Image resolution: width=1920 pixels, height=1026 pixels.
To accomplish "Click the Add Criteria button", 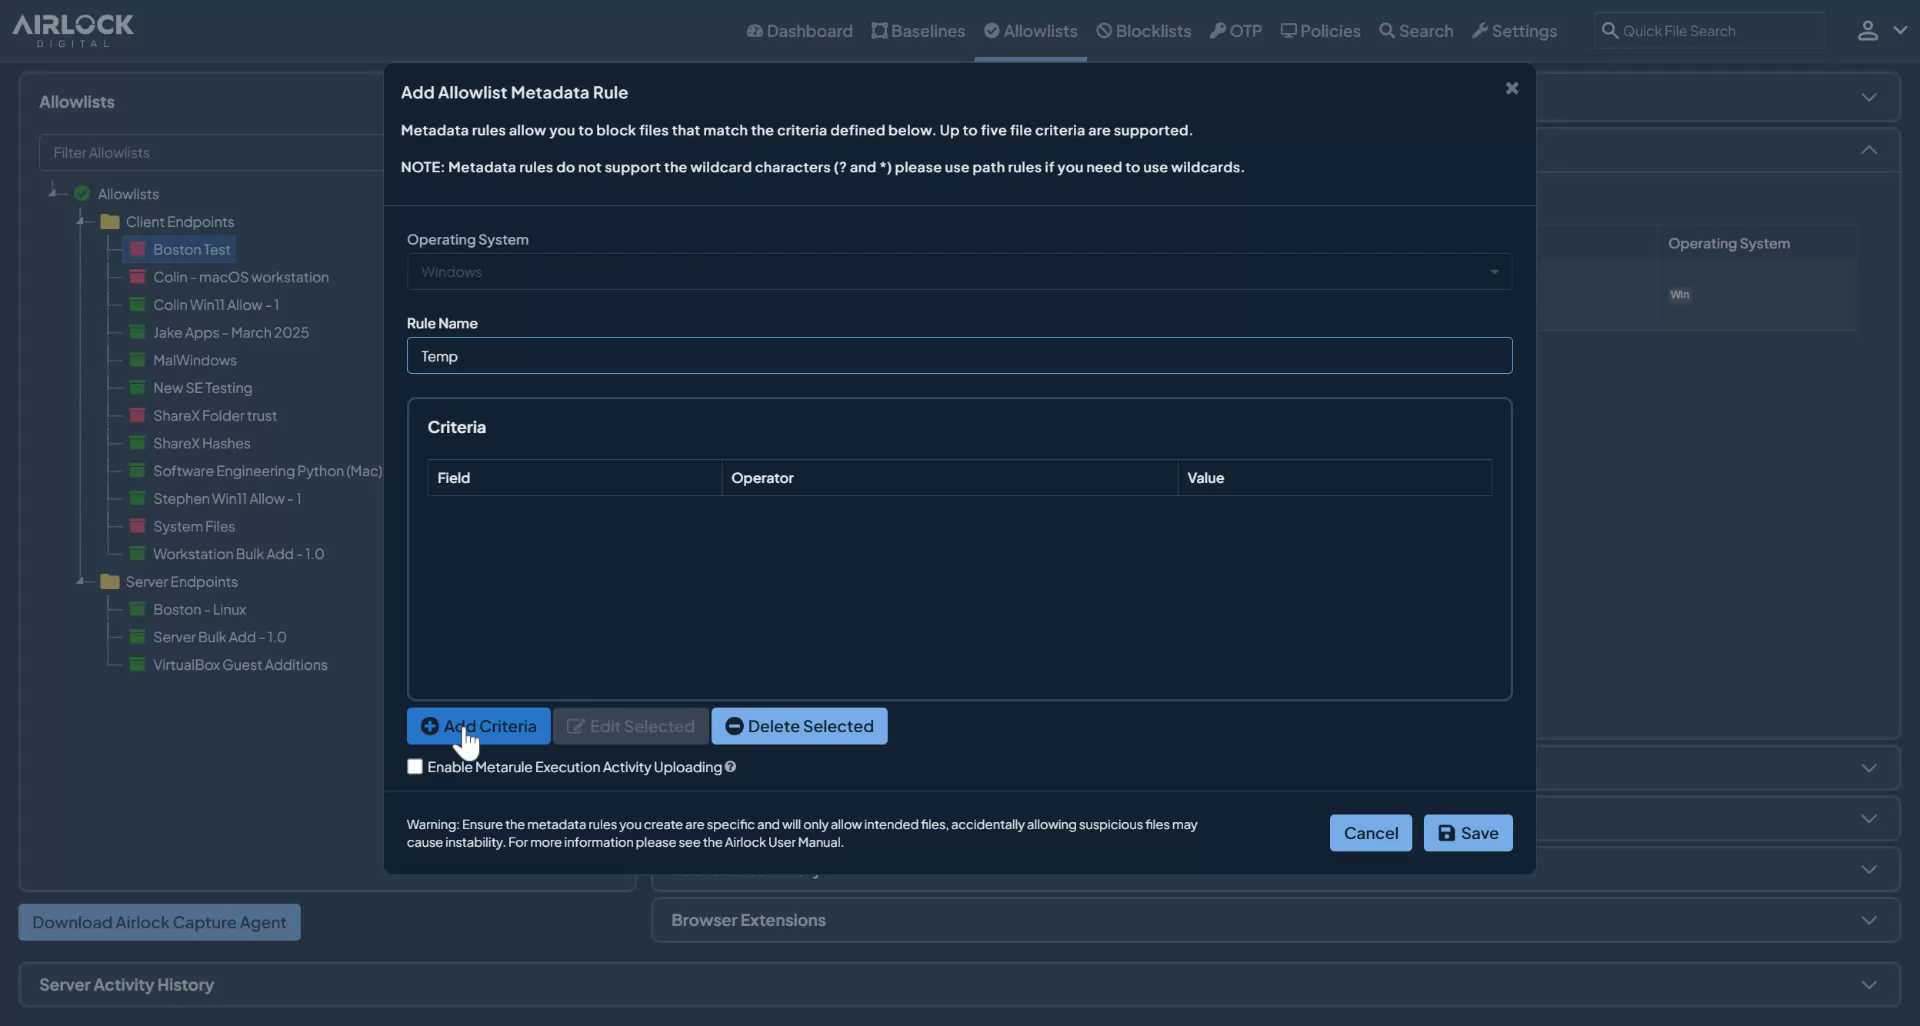I will click(478, 726).
